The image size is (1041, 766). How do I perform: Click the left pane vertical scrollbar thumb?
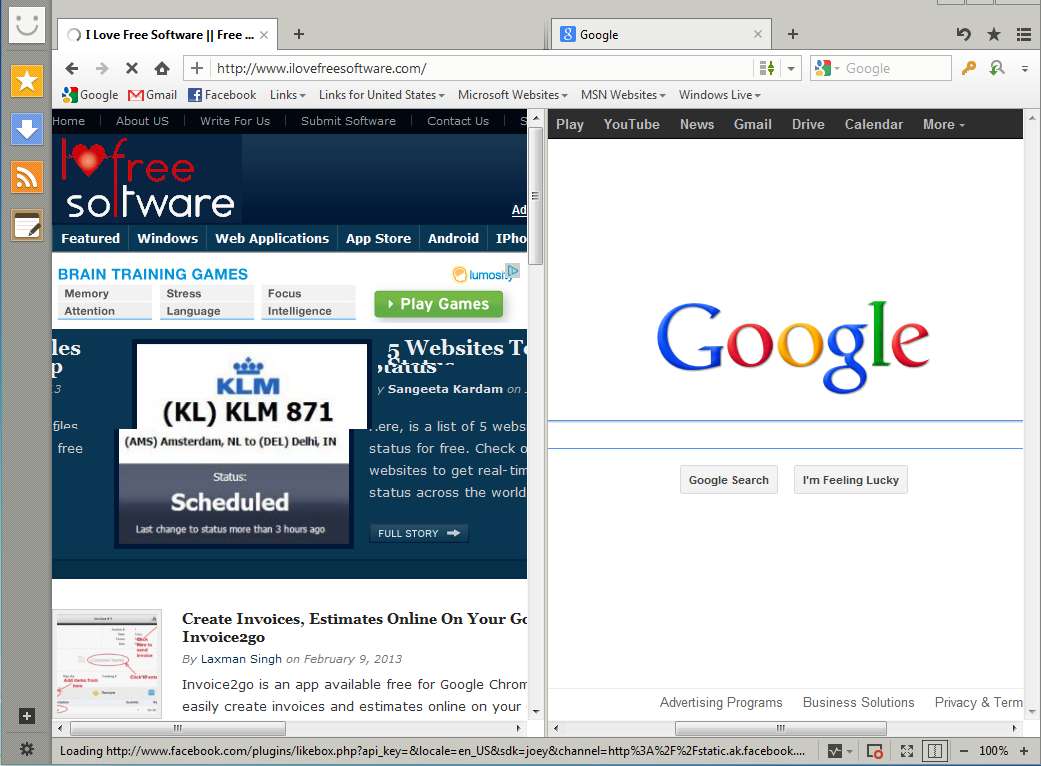click(x=535, y=198)
